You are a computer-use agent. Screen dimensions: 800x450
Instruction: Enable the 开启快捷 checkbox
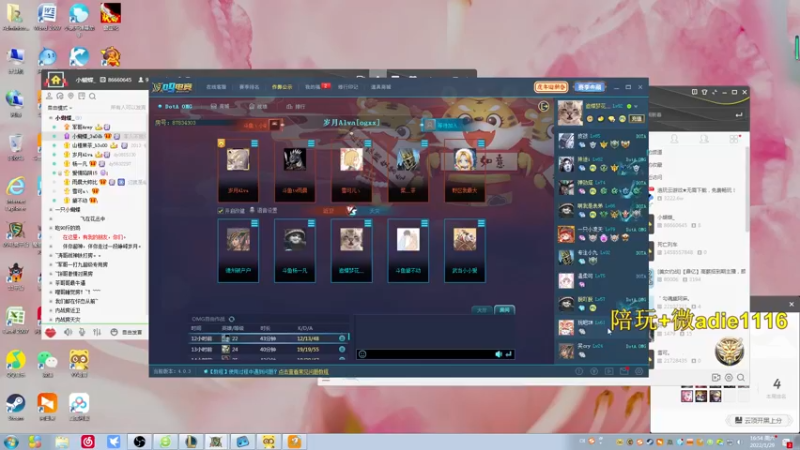click(220, 211)
